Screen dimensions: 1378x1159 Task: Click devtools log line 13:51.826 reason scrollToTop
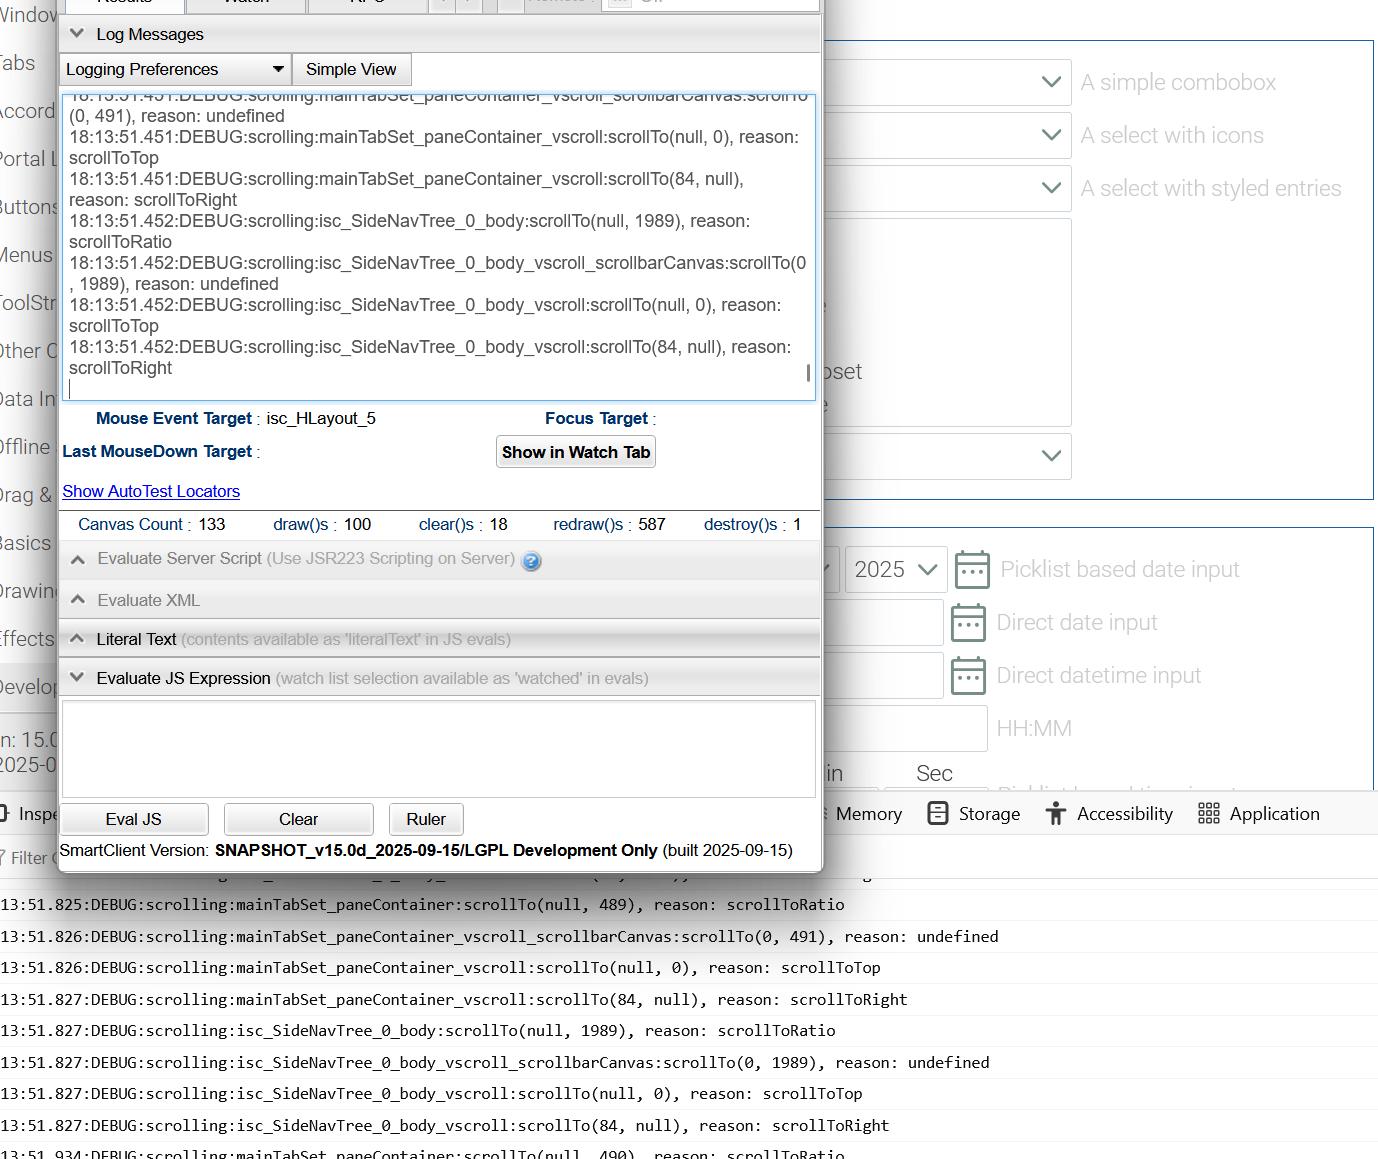(x=440, y=968)
